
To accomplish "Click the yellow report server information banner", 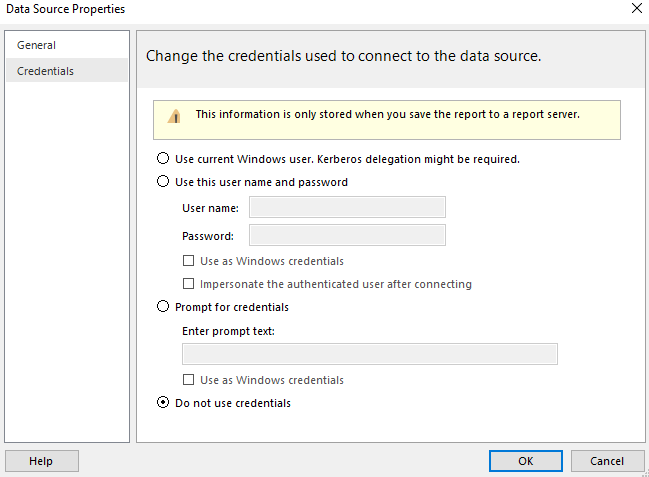I will (387, 120).
